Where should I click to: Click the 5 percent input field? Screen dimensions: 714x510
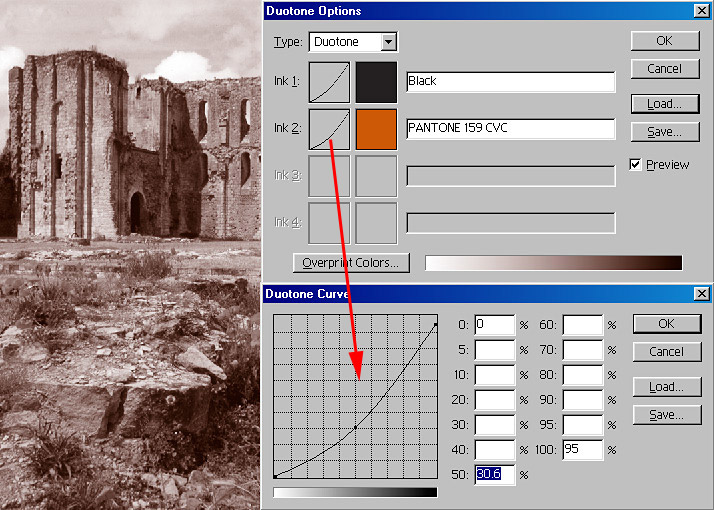pyautogui.click(x=495, y=350)
